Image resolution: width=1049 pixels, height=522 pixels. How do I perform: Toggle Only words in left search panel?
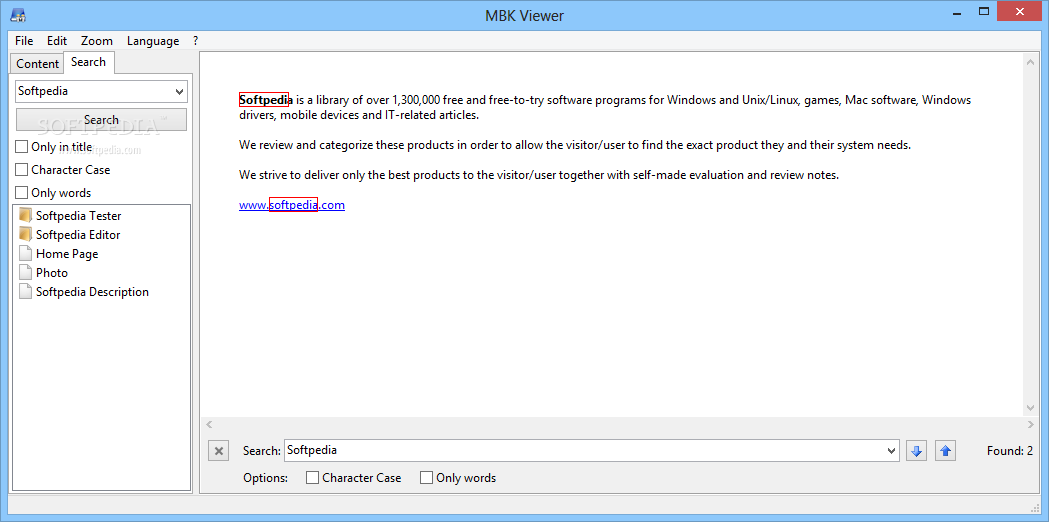coord(22,193)
